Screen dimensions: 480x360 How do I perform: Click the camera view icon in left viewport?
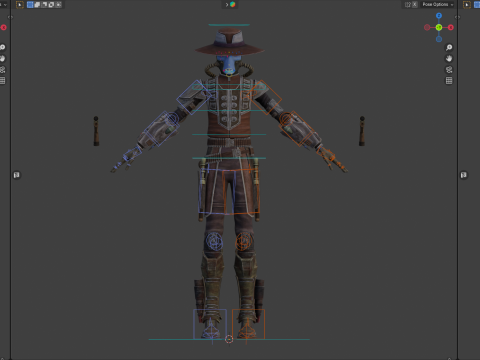point(2,70)
